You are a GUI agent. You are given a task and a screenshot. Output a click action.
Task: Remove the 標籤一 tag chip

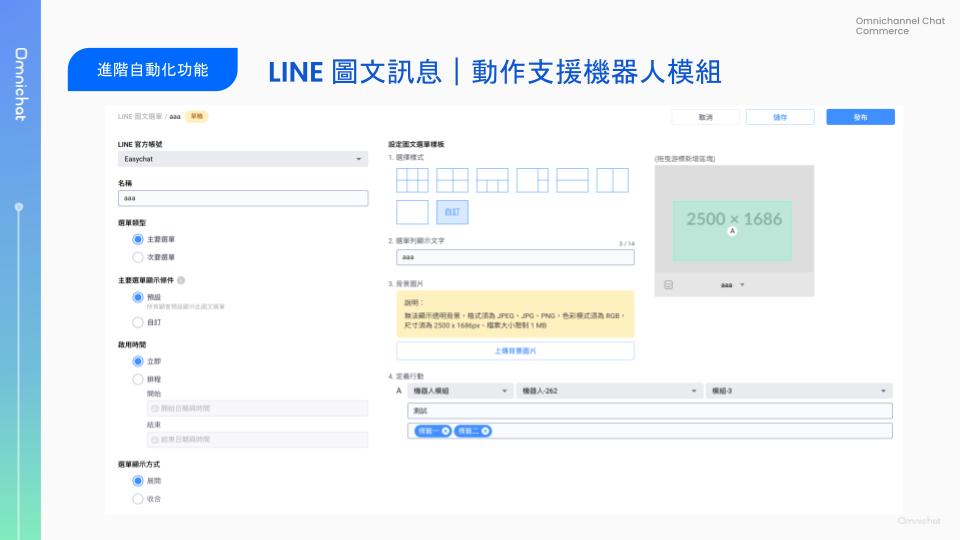[x=445, y=431]
